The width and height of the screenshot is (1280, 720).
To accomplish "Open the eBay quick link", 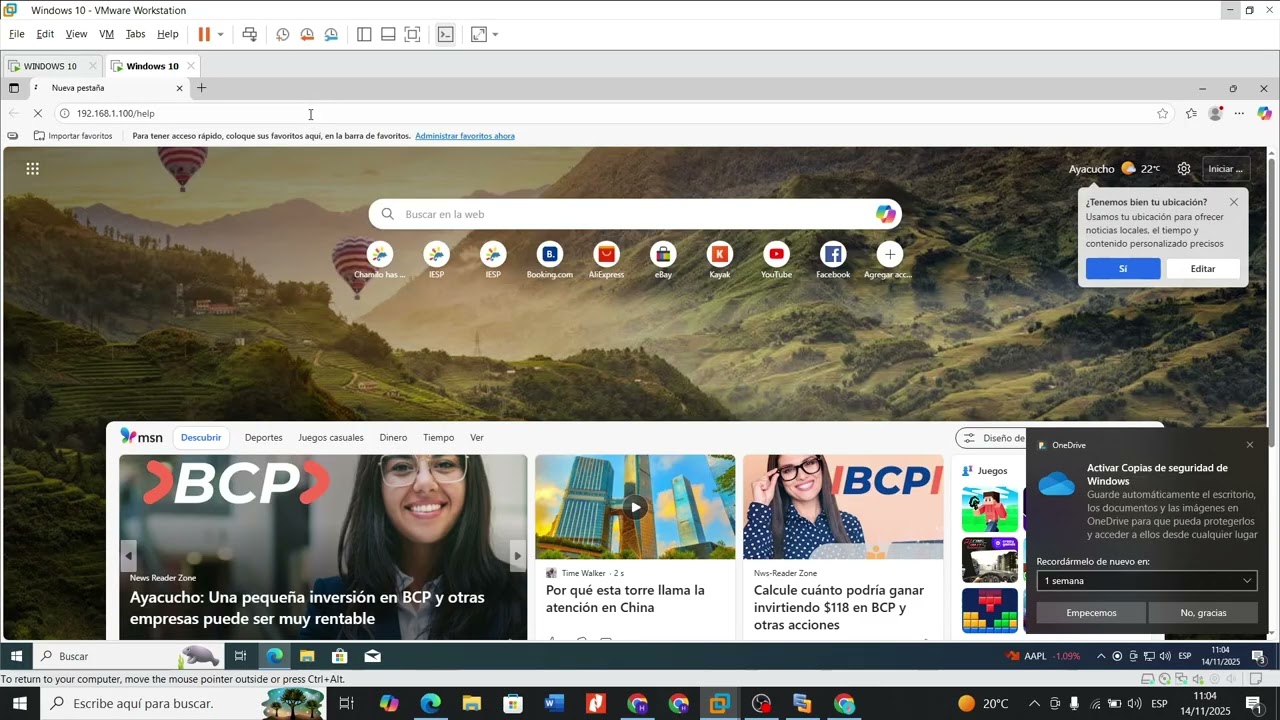I will tap(663, 260).
